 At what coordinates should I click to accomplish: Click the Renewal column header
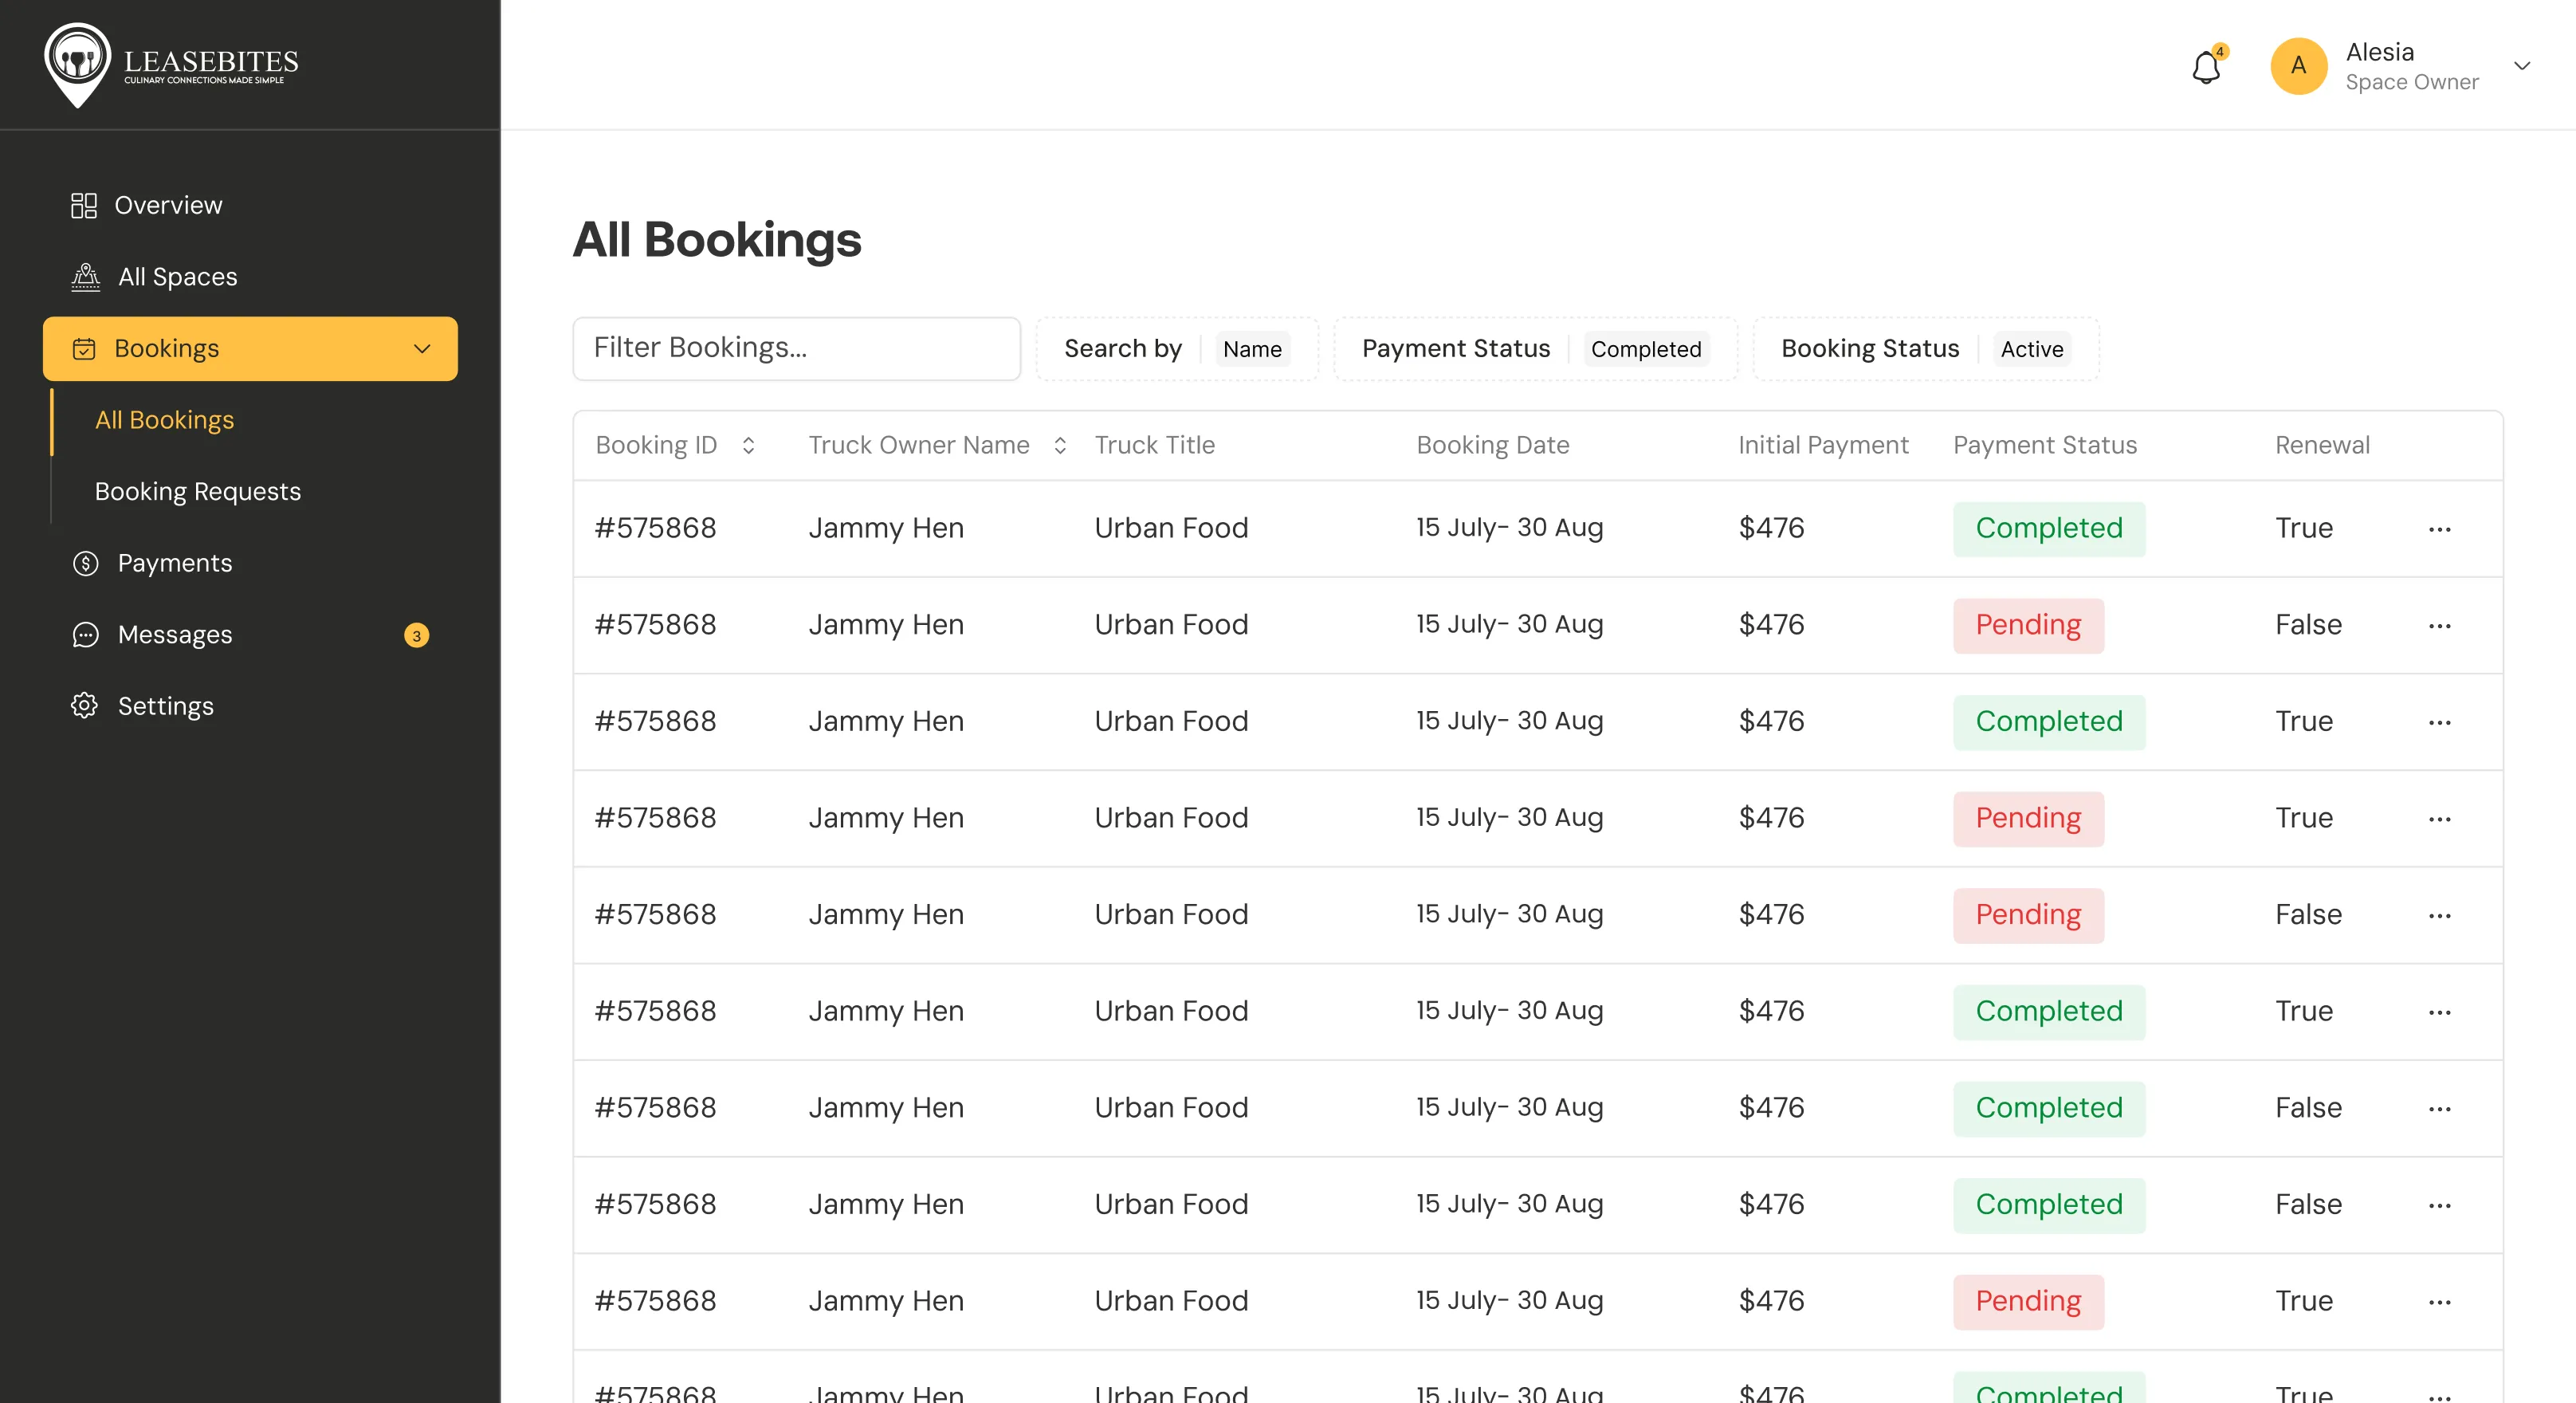2322,446
